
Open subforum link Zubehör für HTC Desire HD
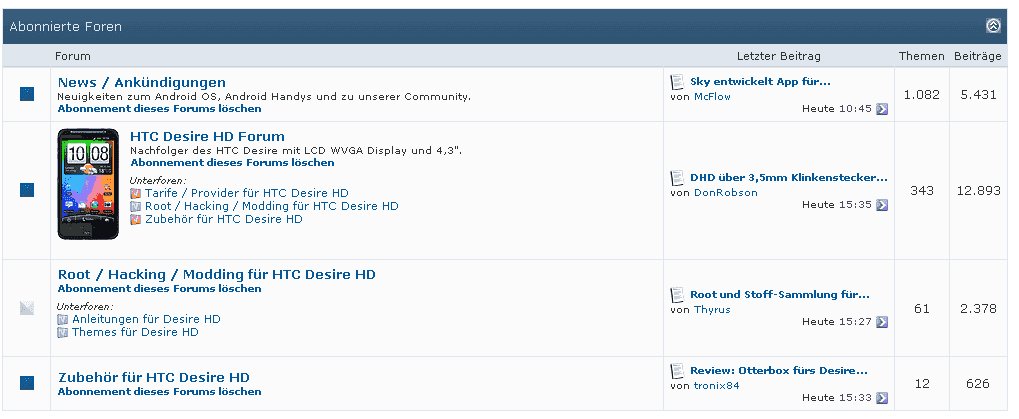[224, 219]
